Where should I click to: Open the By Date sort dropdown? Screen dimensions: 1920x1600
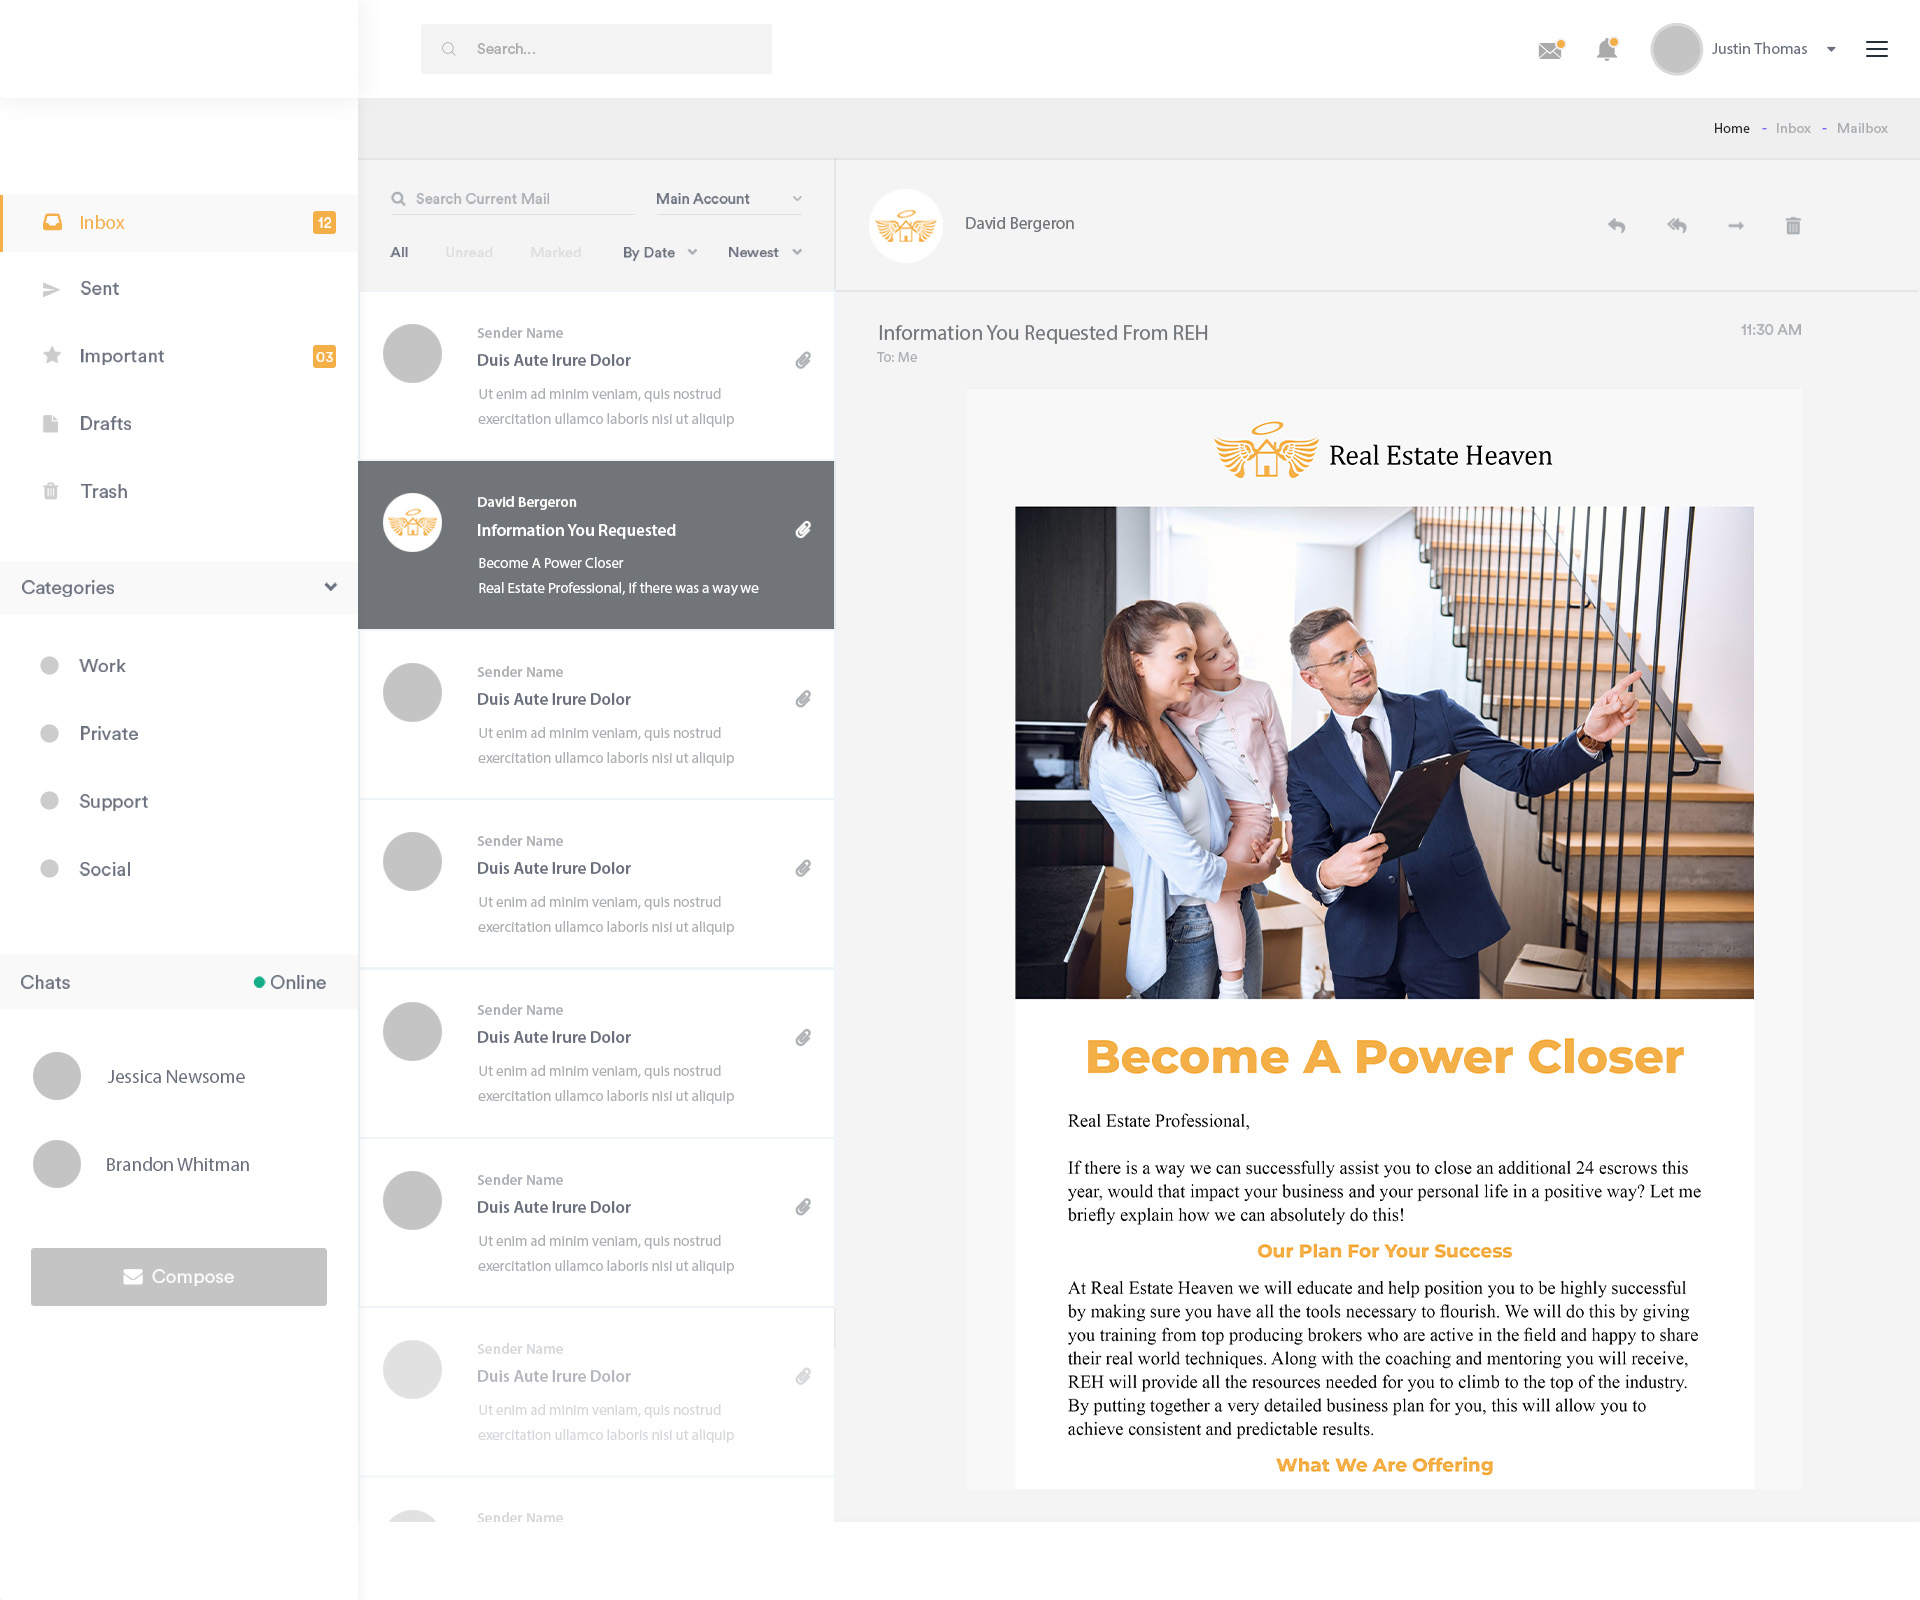point(659,253)
